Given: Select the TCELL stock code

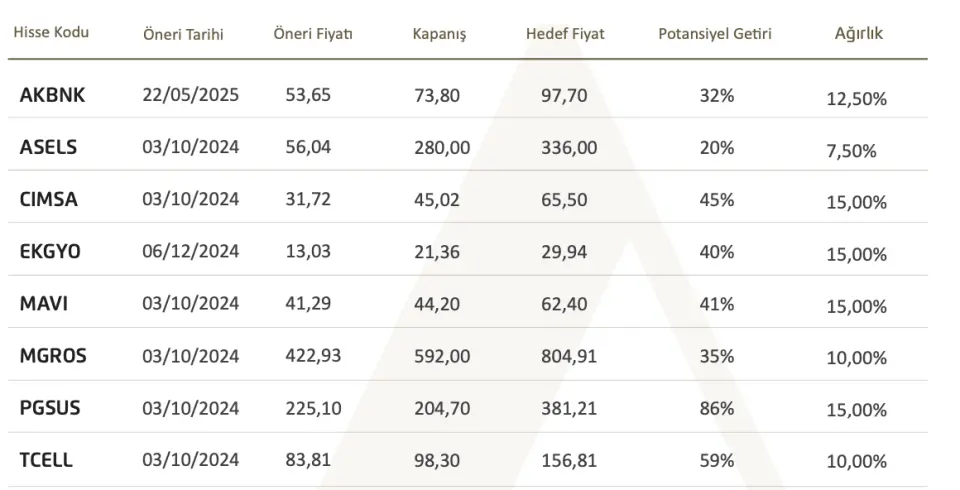Looking at the screenshot, I should [x=46, y=460].
